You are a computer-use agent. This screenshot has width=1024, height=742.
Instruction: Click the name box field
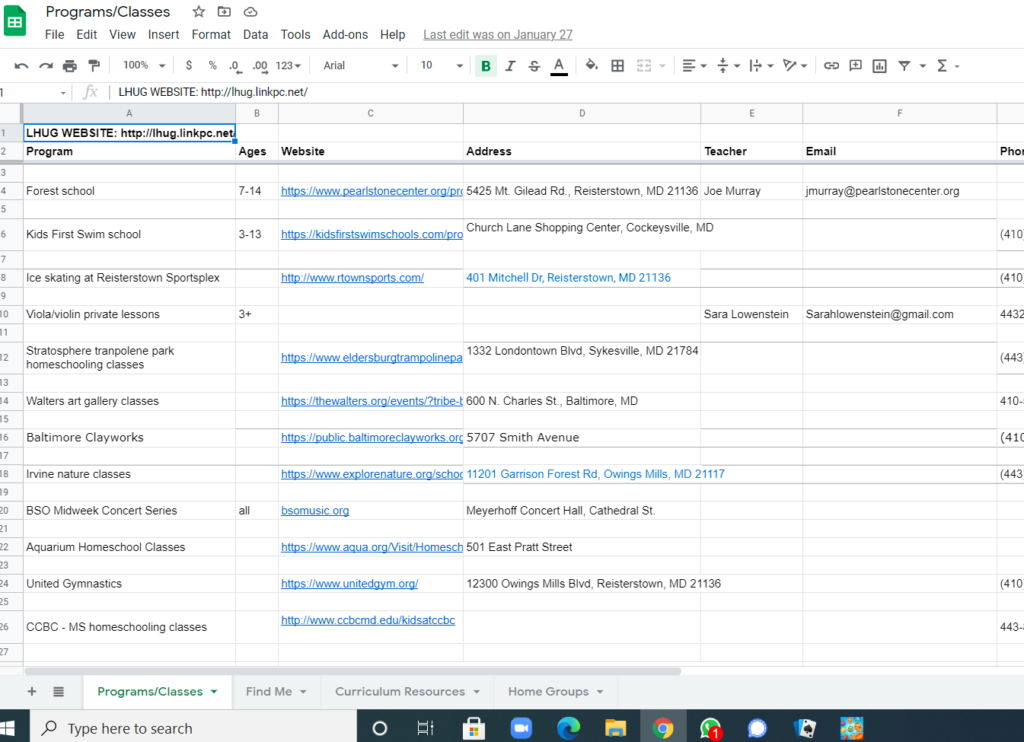point(33,92)
